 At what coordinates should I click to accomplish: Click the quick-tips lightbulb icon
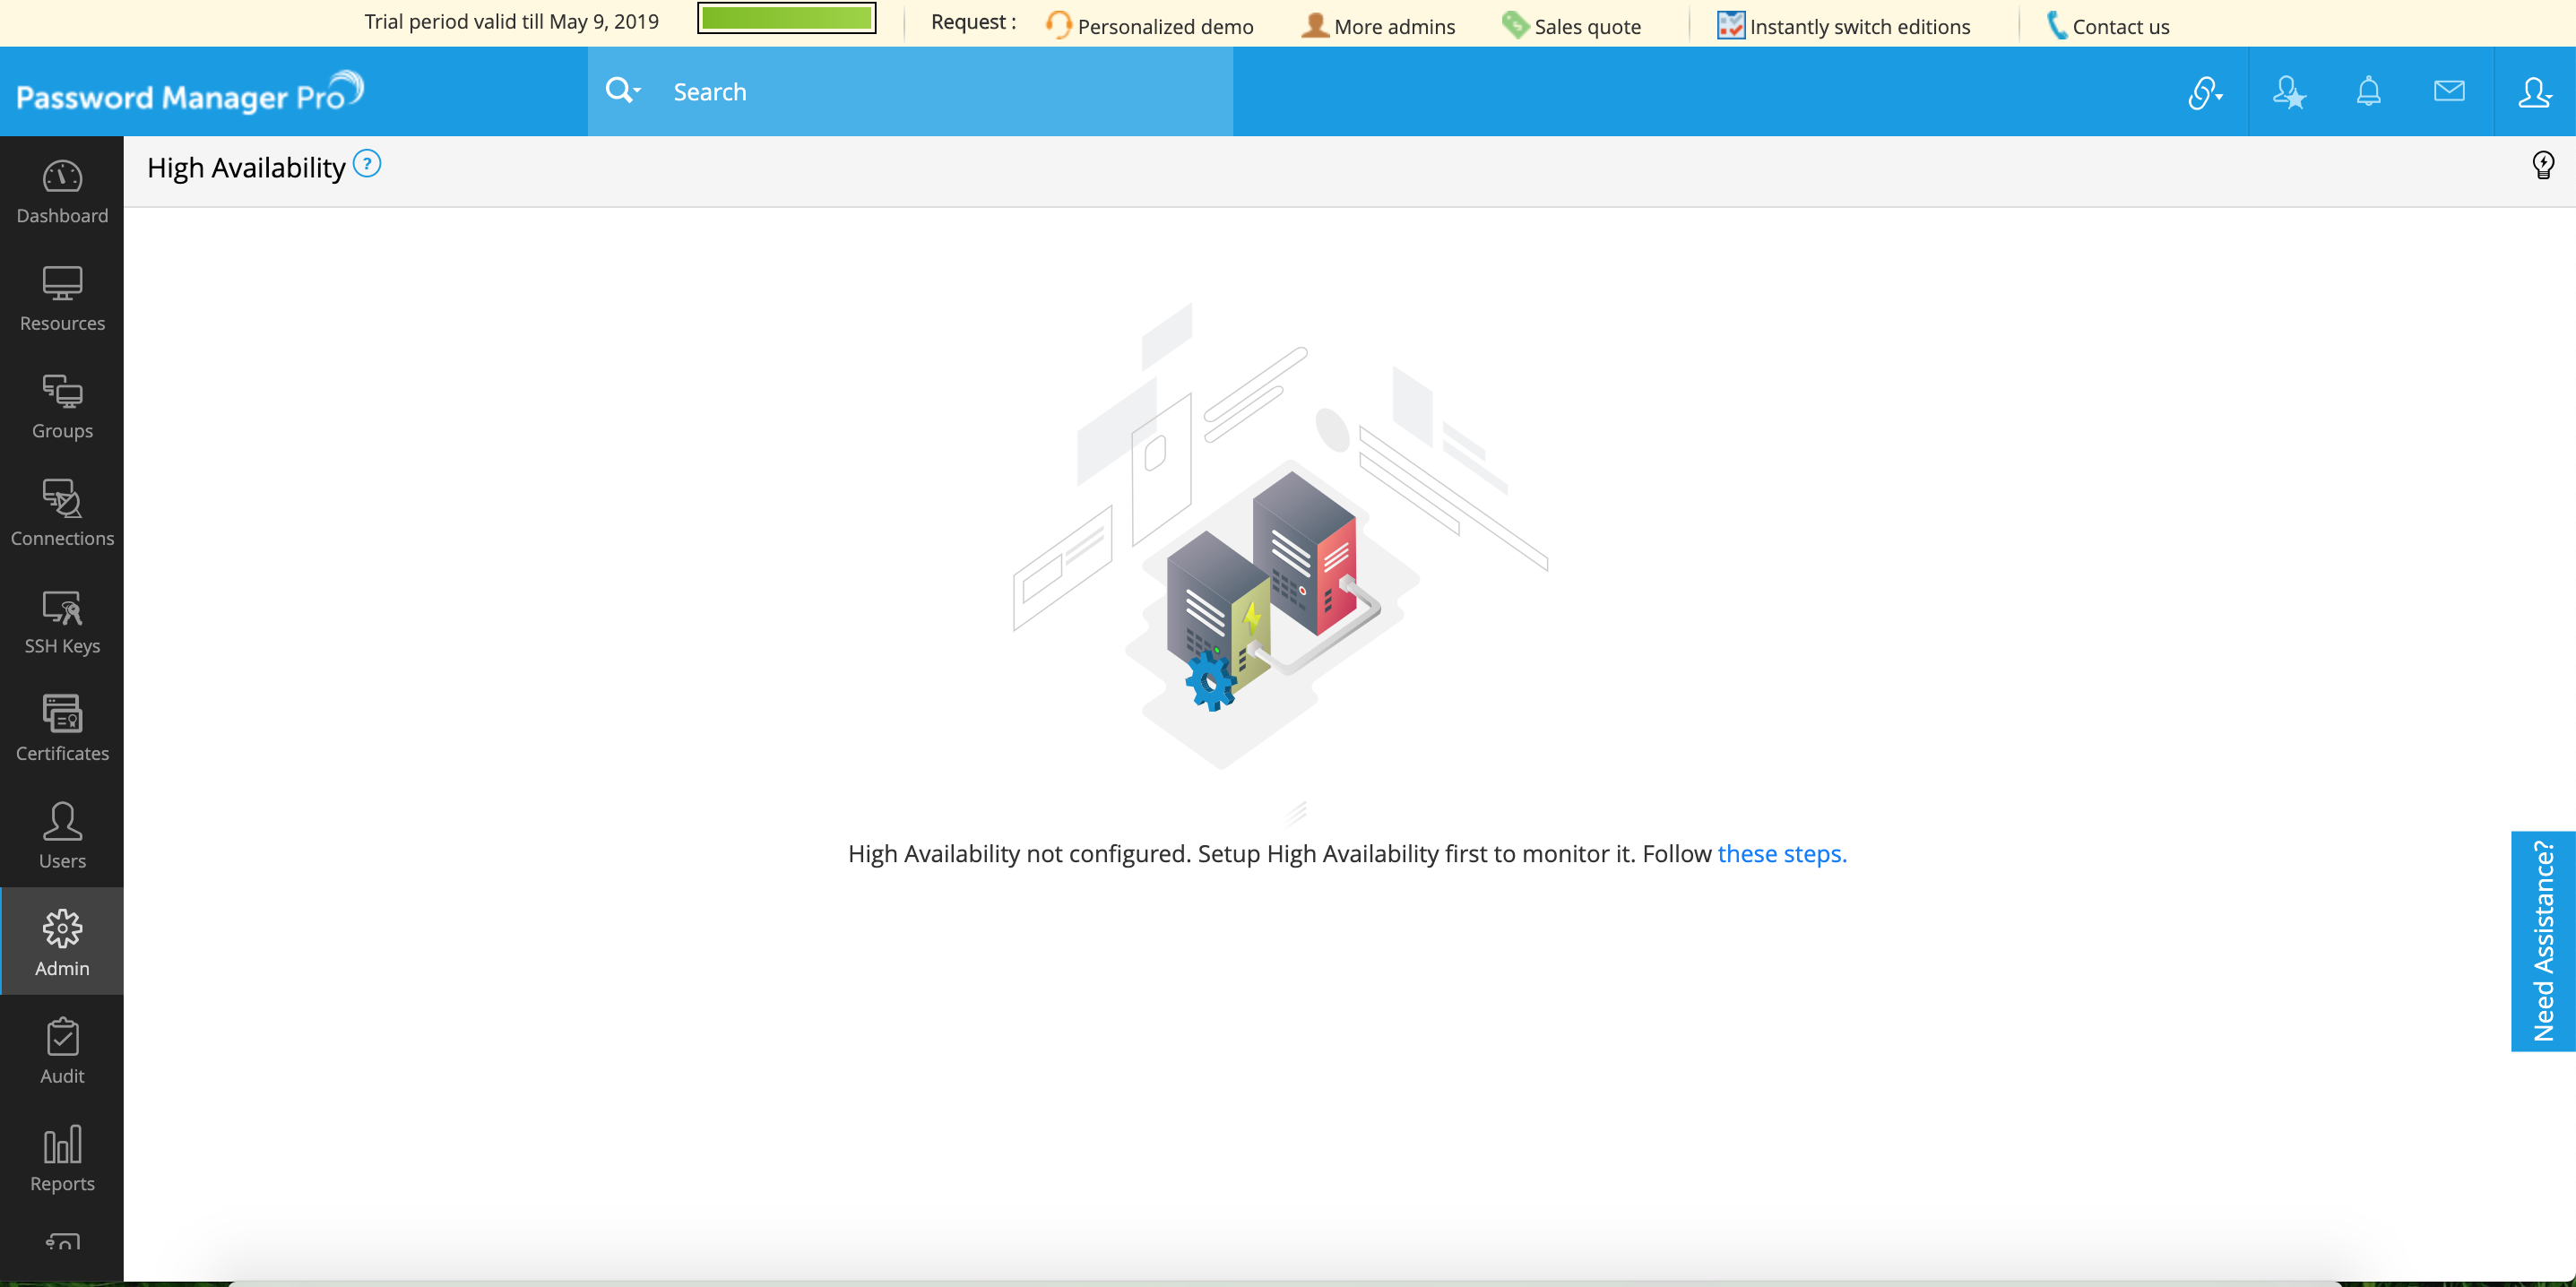point(2543,165)
